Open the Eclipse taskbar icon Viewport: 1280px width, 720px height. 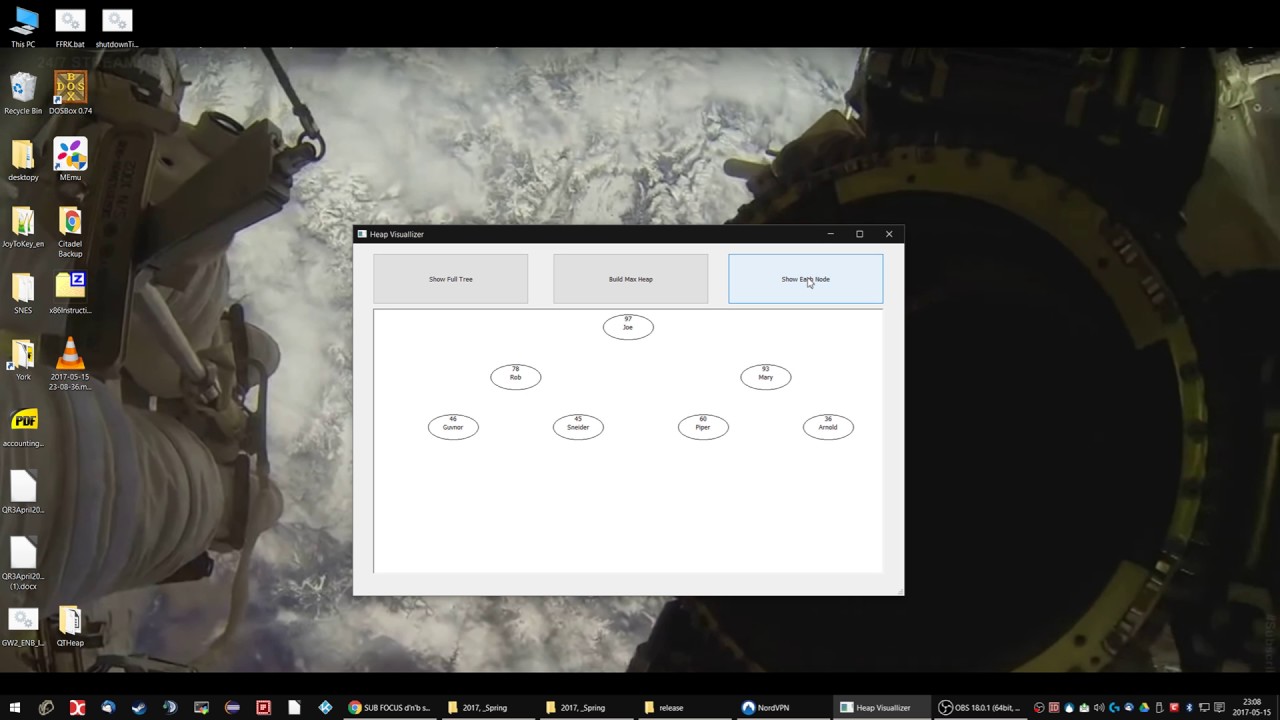tap(232, 708)
